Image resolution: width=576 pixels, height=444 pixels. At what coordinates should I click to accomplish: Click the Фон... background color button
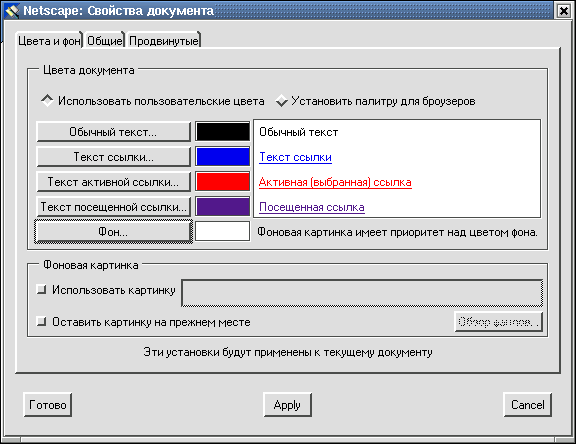click(x=114, y=232)
